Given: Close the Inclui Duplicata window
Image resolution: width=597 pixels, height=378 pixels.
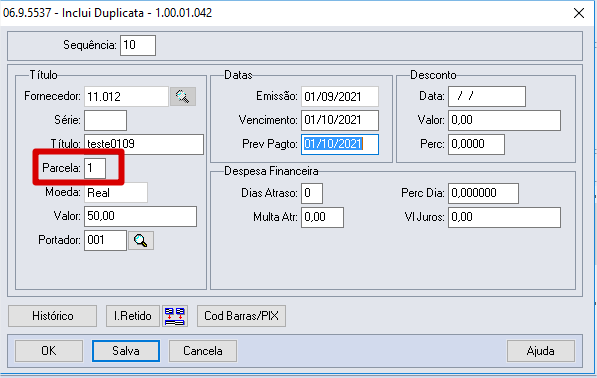Looking at the screenshot, I should (579, 13).
